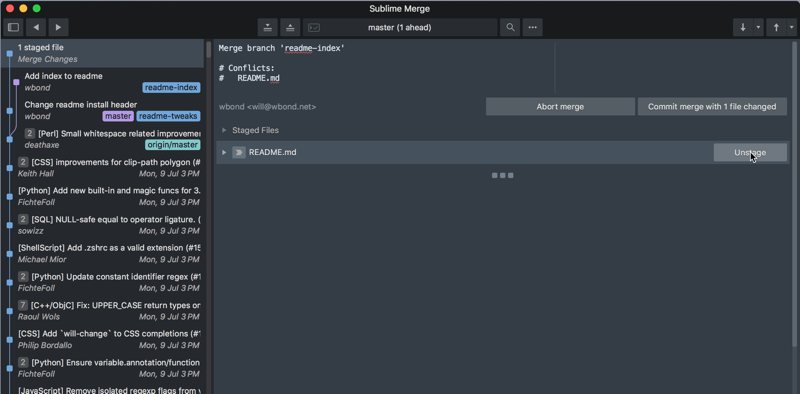Click the three-dot loading indicator below README.md
Viewport: 800px width, 394px height.
[x=503, y=176]
